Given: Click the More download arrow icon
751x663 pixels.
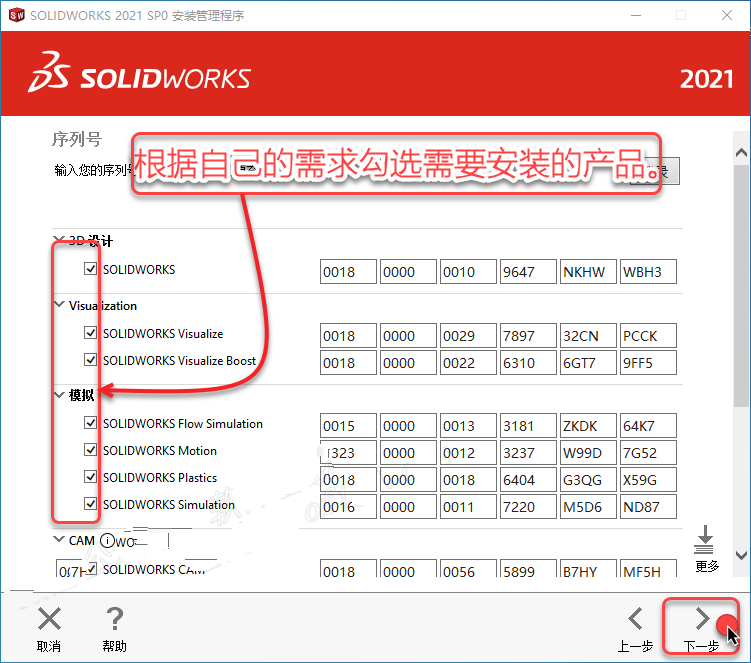Looking at the screenshot, I should click(704, 540).
